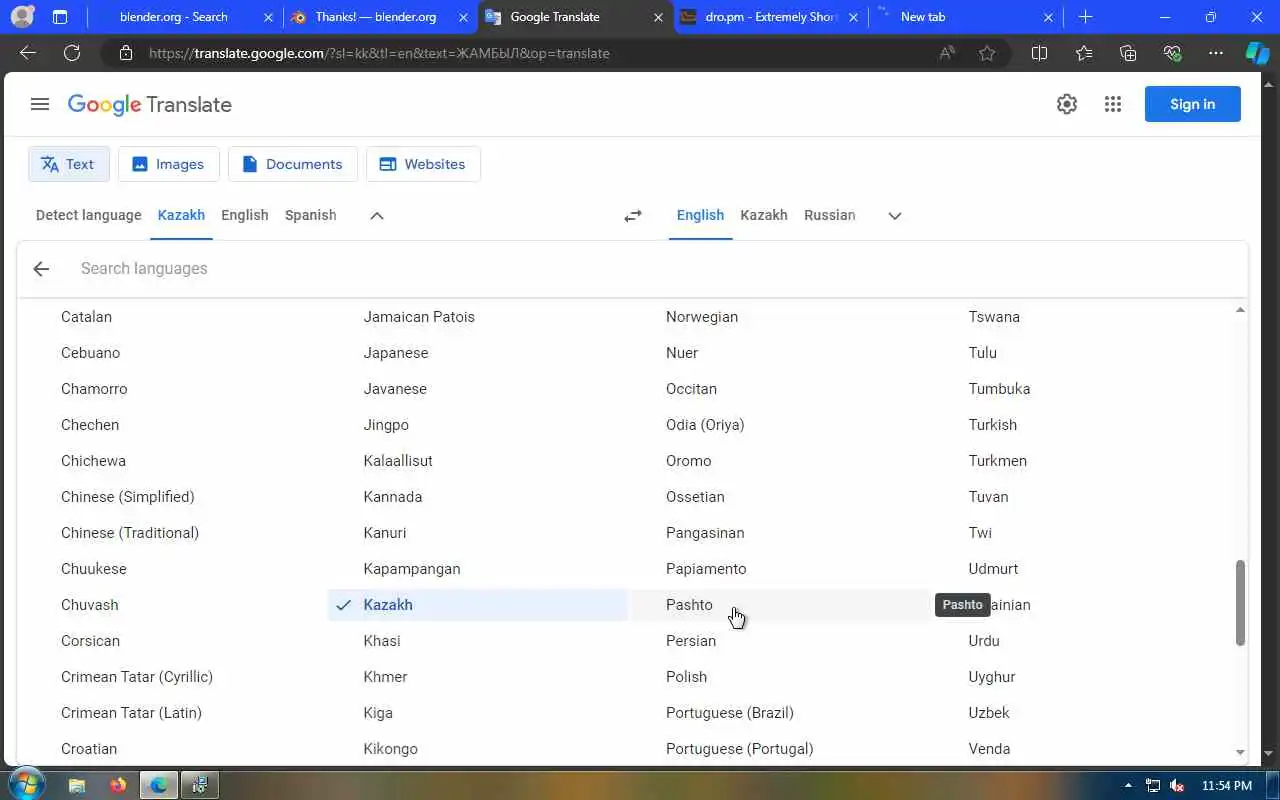
Task: Select Text translation mode
Action: pyautogui.click(x=68, y=164)
